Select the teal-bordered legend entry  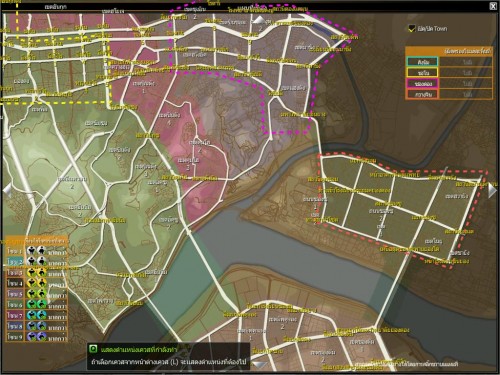[x=422, y=62]
